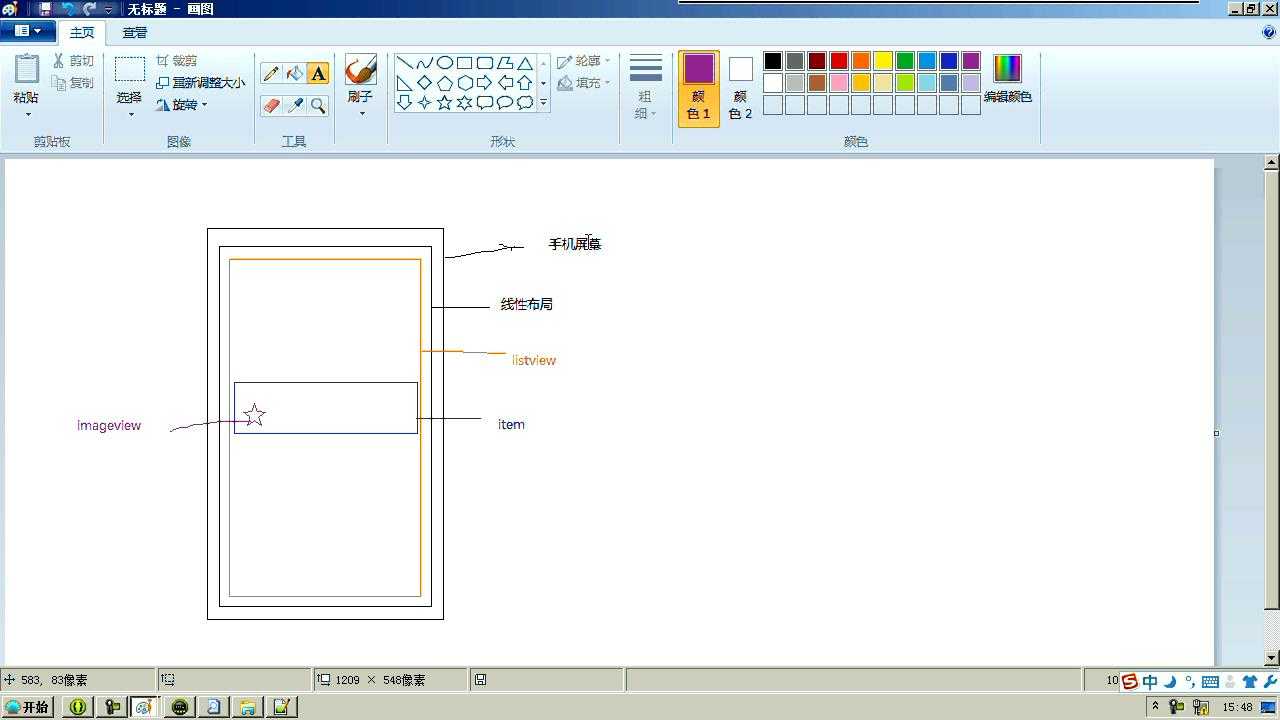
Task: Pick the red color swatch
Action: (x=839, y=61)
